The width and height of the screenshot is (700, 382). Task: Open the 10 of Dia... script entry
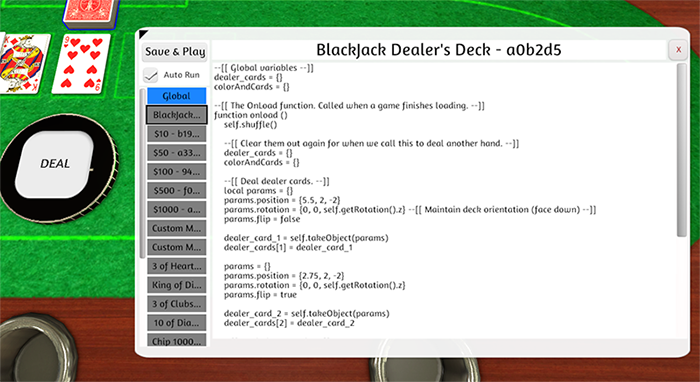pos(176,323)
